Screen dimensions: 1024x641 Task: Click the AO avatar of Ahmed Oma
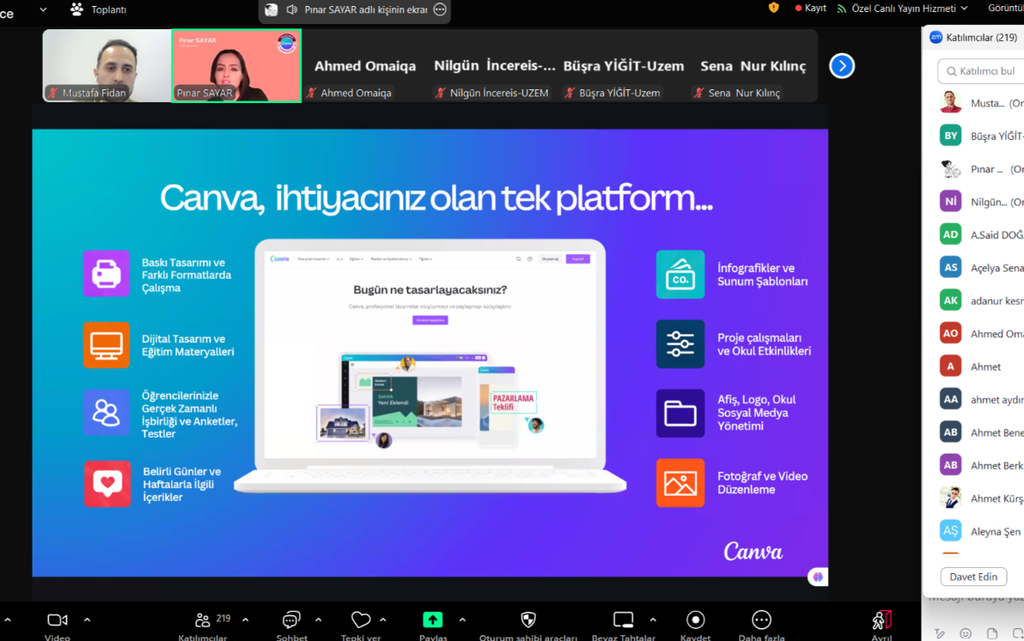950,334
